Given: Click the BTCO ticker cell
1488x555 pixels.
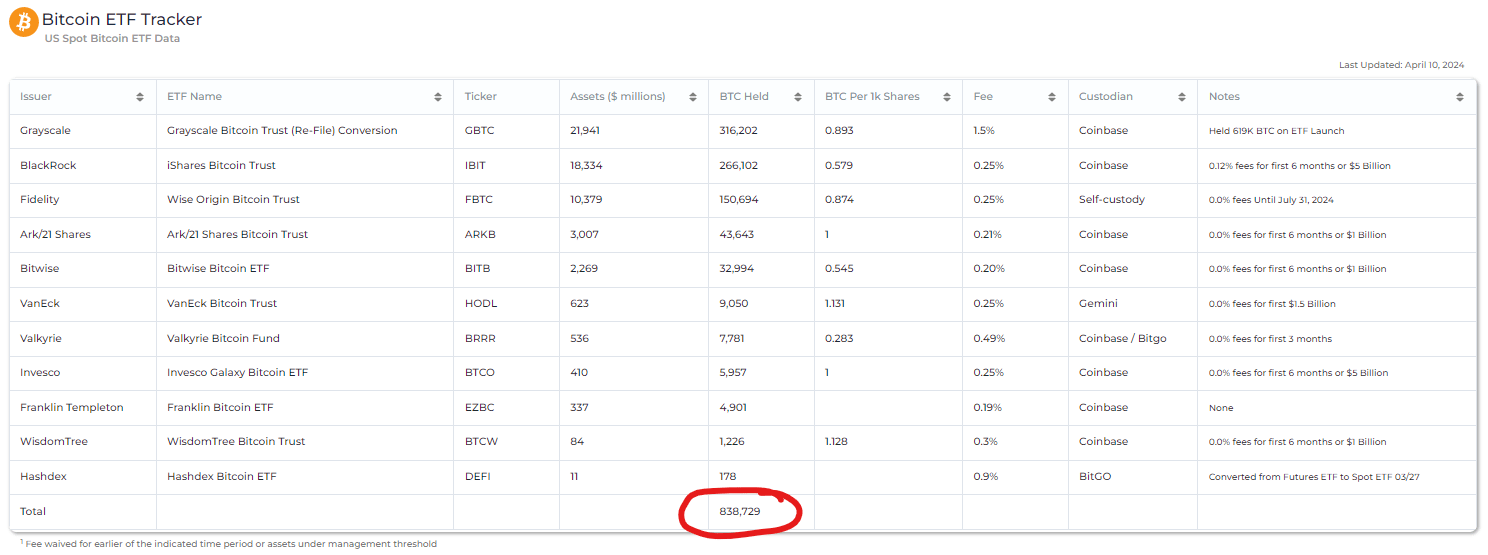Looking at the screenshot, I should click(480, 372).
